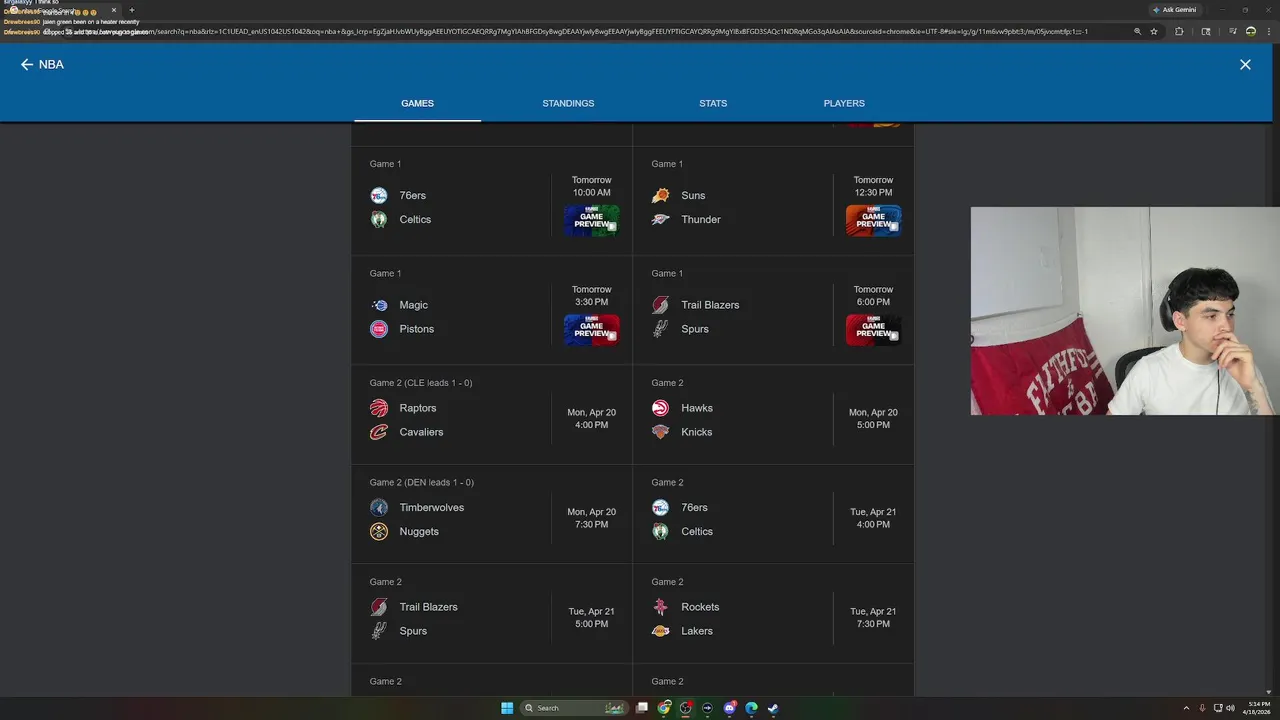Image resolution: width=1280 pixels, height=720 pixels.
Task: Click the Raptors team logo
Action: (379, 408)
